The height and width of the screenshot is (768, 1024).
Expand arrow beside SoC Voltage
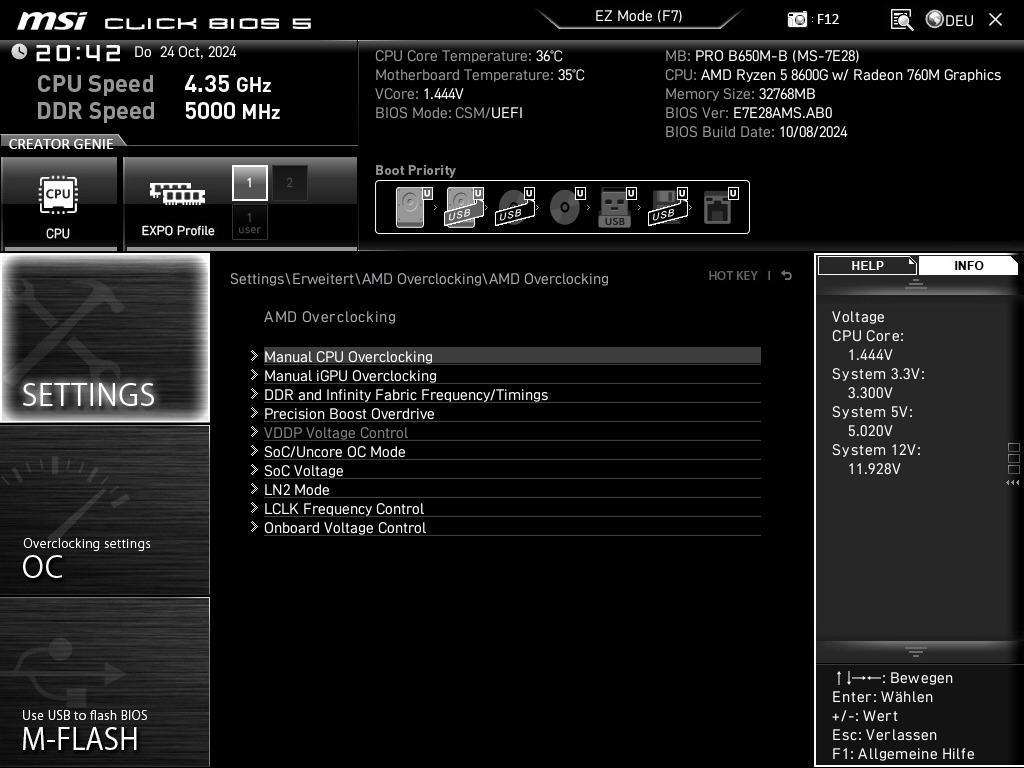pyautogui.click(x=254, y=470)
